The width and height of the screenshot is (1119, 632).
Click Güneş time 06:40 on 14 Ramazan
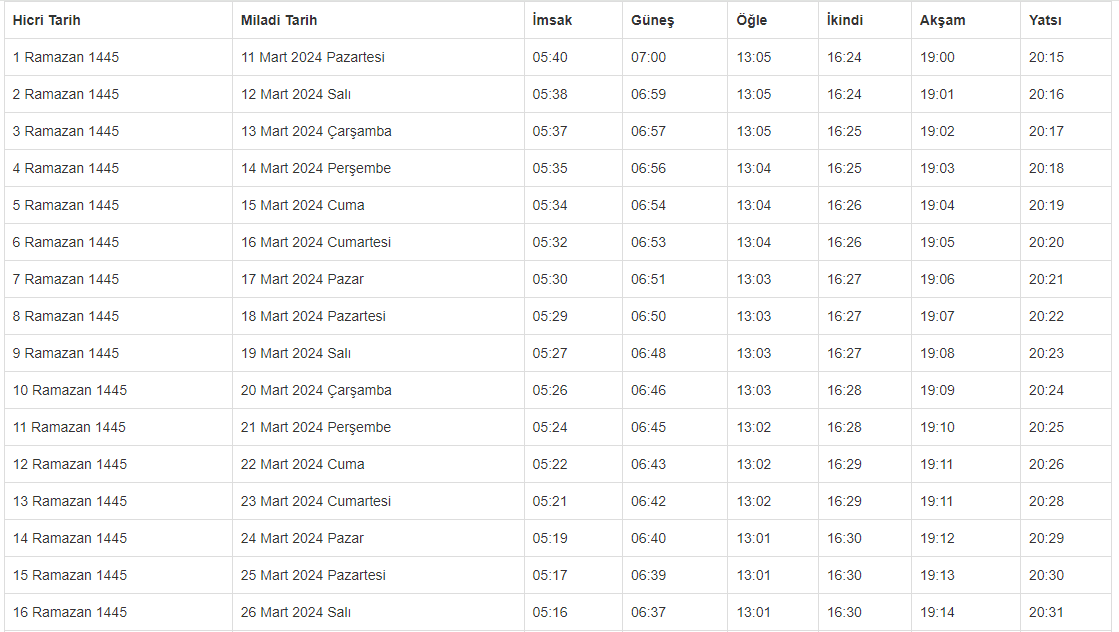pos(648,538)
